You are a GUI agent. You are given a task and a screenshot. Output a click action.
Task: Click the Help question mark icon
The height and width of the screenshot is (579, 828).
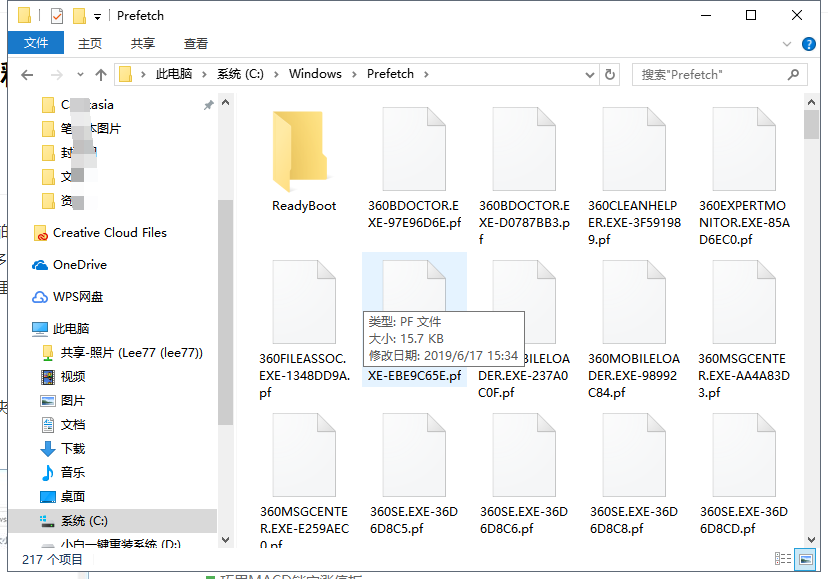tap(808, 43)
